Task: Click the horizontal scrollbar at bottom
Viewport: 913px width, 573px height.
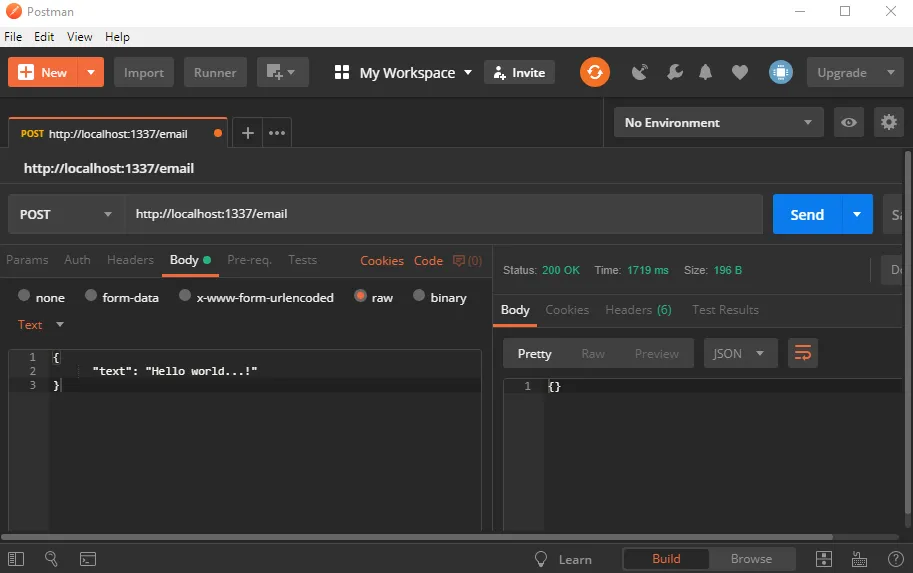Action: (417, 537)
